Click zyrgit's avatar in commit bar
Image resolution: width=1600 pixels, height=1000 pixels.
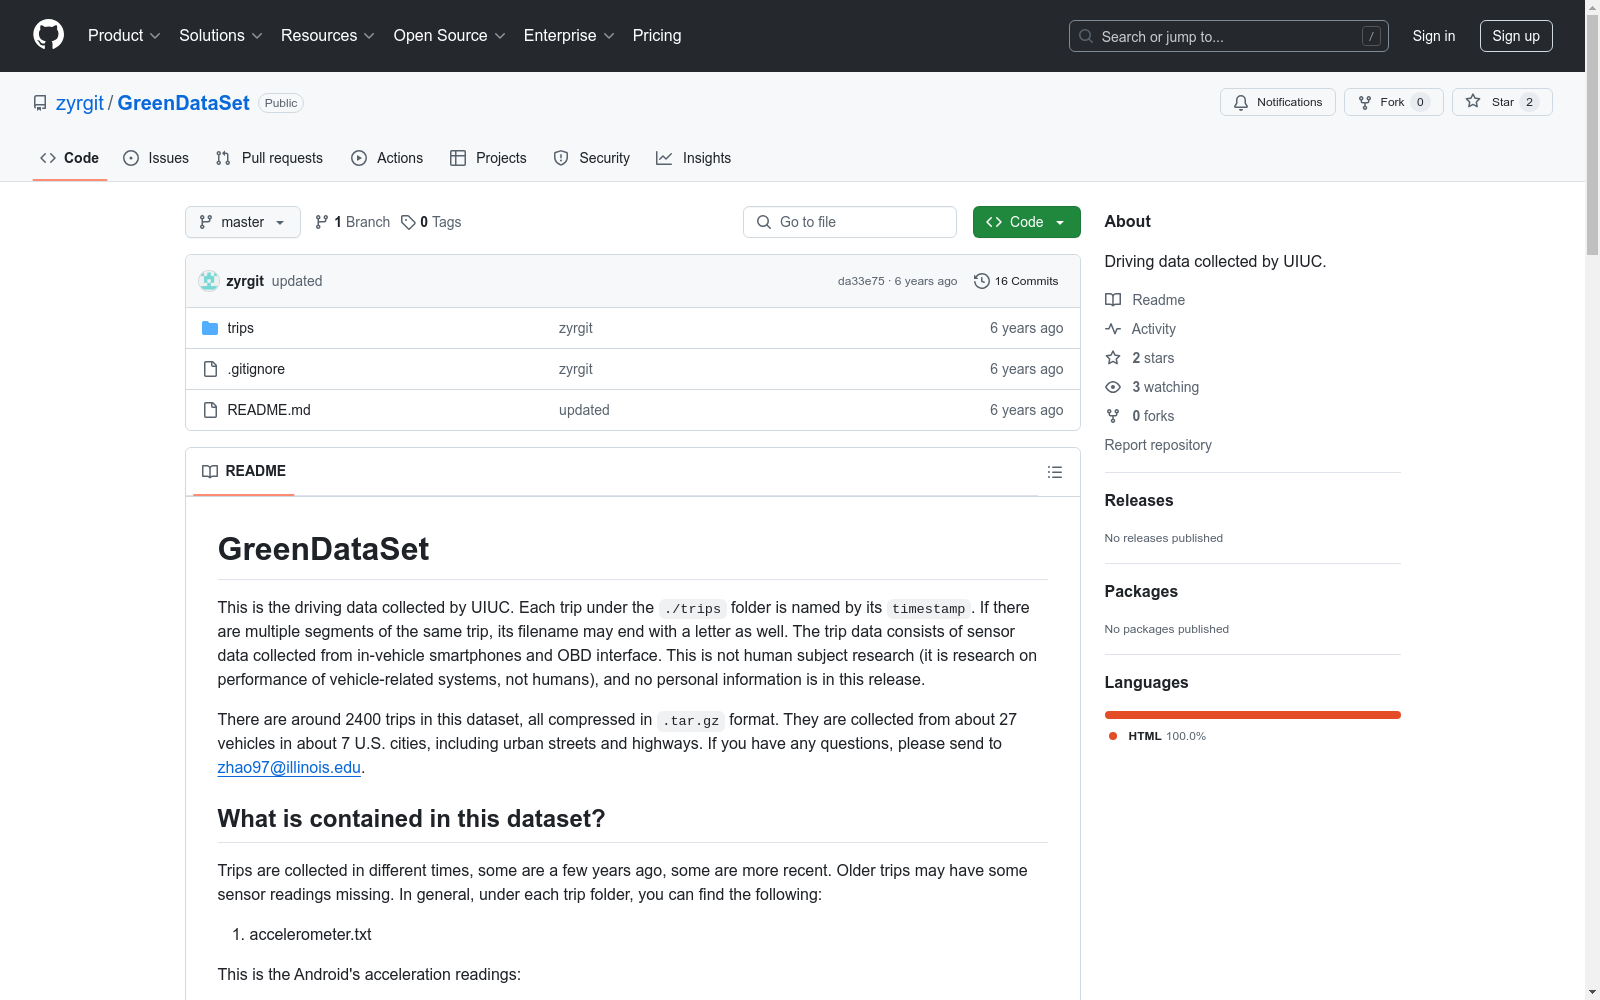[x=209, y=281]
